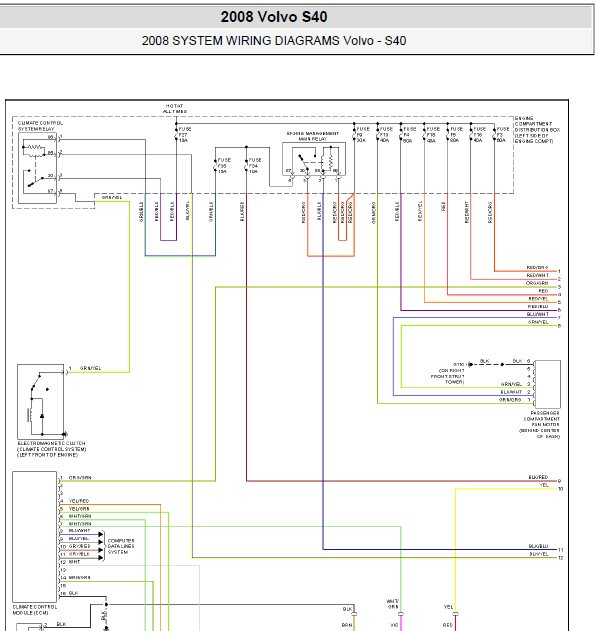Click the "YEL/GRN" label at CCM pin 5

click(x=79, y=509)
